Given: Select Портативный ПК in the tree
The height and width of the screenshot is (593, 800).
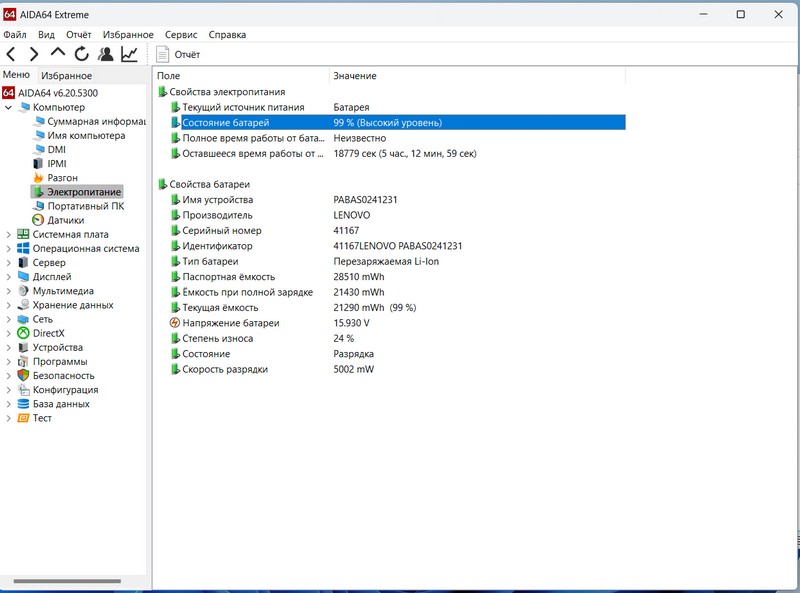Looking at the screenshot, I should [x=85, y=206].
